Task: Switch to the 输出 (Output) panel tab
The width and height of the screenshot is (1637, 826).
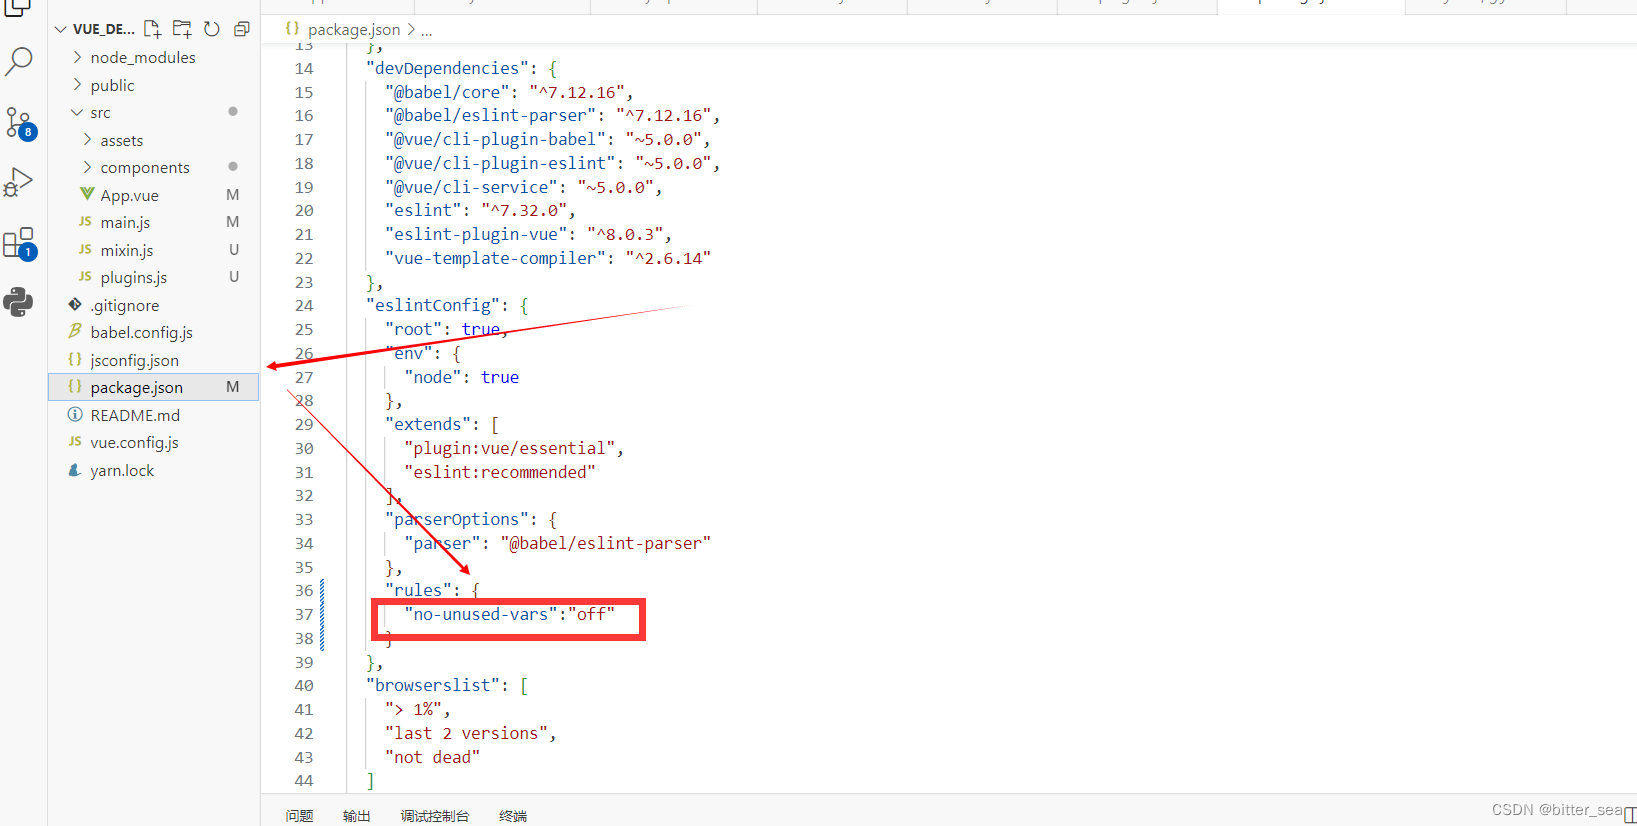Action: click(x=357, y=816)
